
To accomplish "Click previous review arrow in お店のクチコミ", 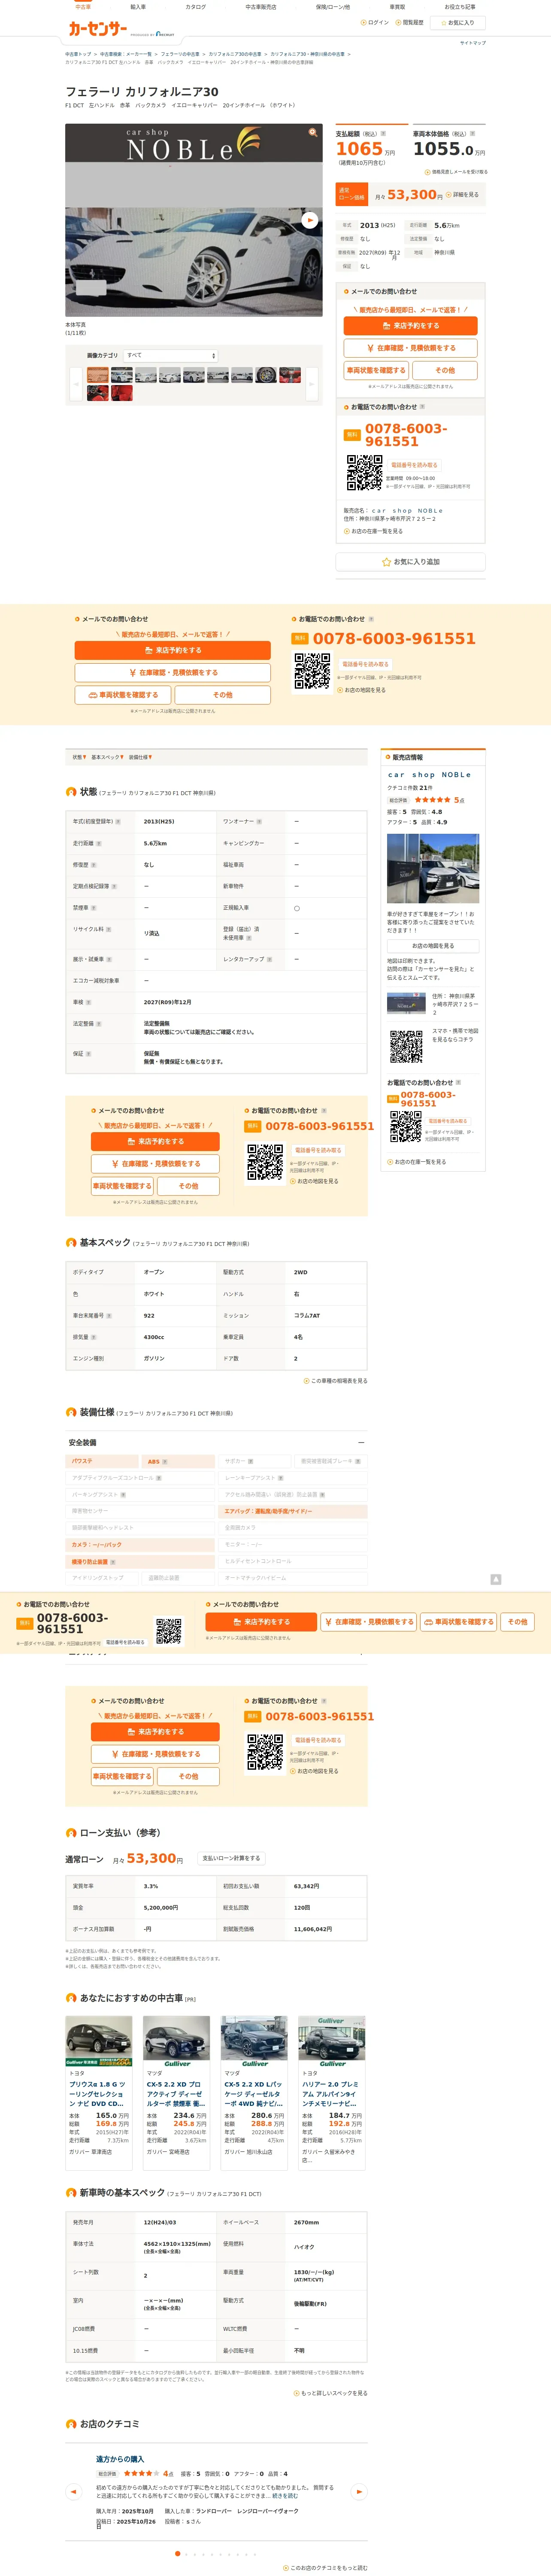I will [74, 2491].
